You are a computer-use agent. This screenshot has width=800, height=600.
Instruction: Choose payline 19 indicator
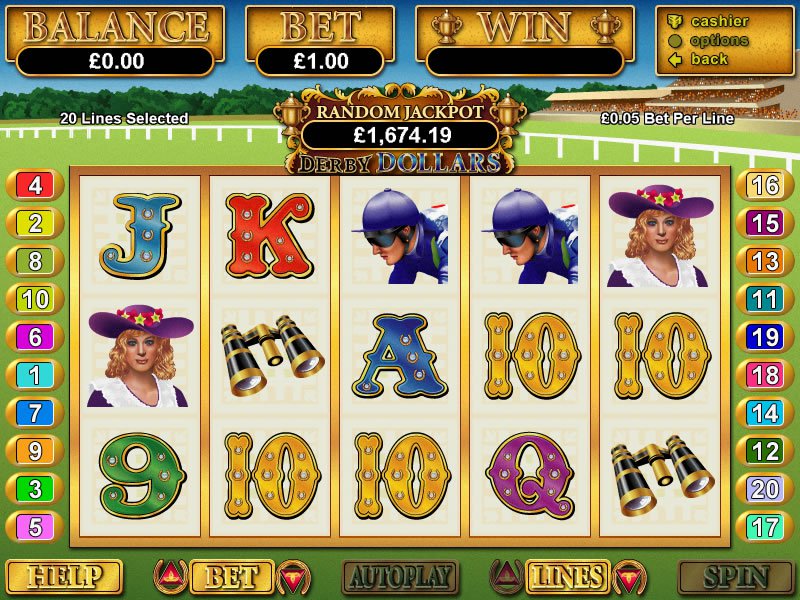coord(764,337)
